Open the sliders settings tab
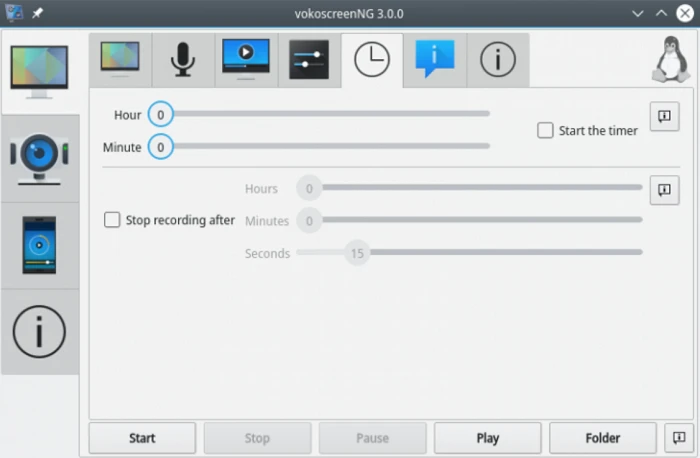This screenshot has height=458, width=700. (309, 60)
